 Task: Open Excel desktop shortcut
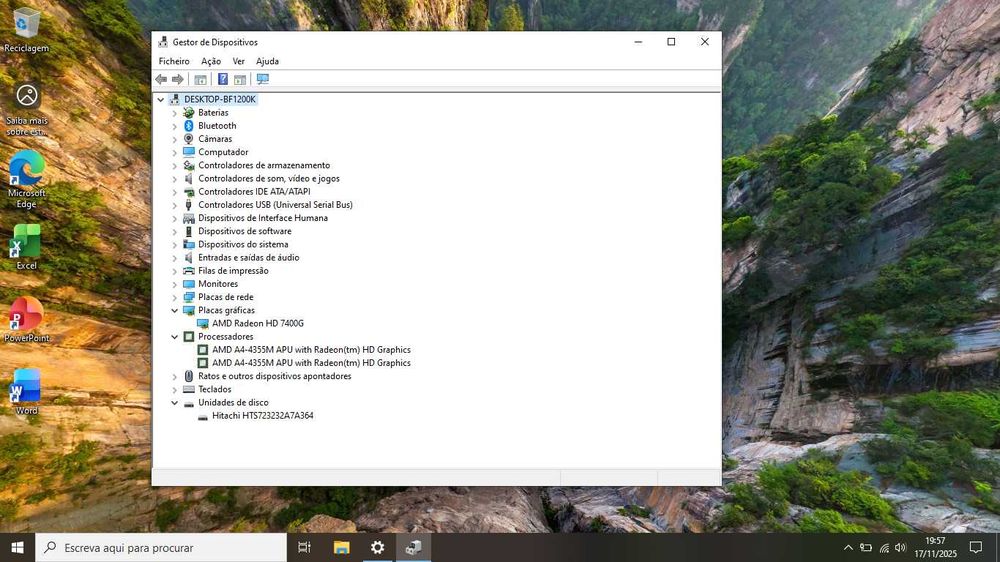[26, 248]
